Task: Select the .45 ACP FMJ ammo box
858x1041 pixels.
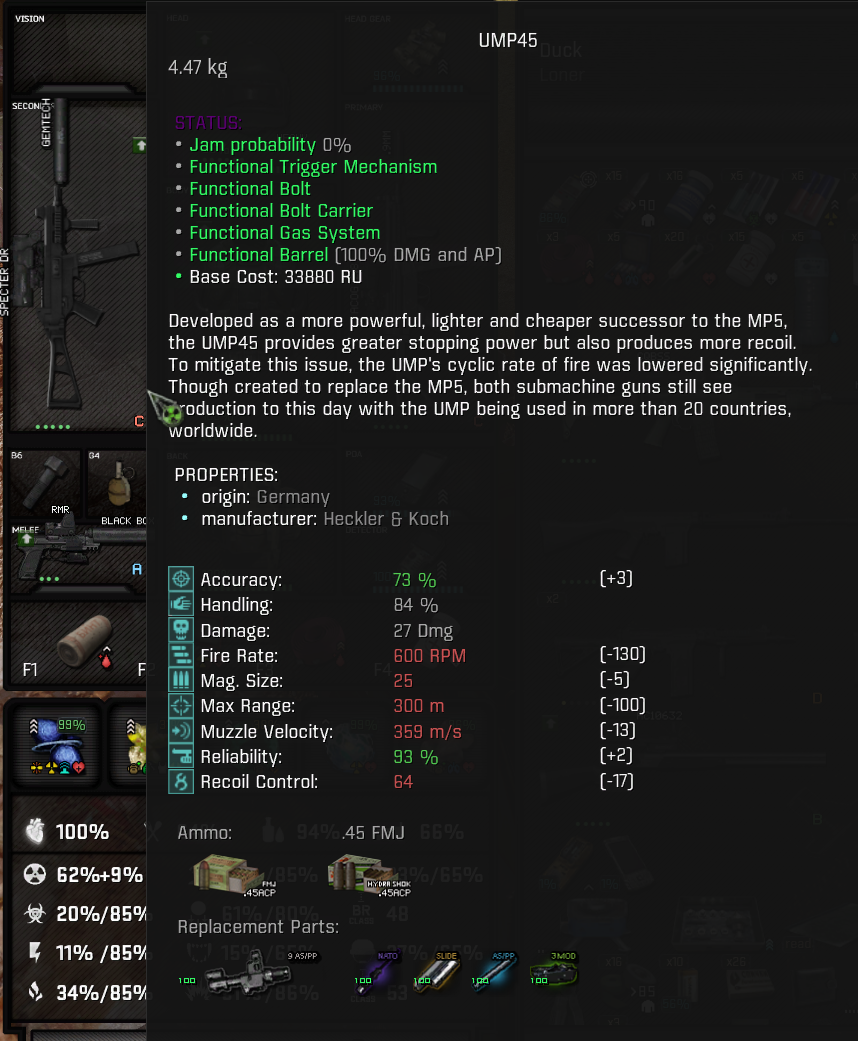Action: pyautogui.click(x=234, y=876)
